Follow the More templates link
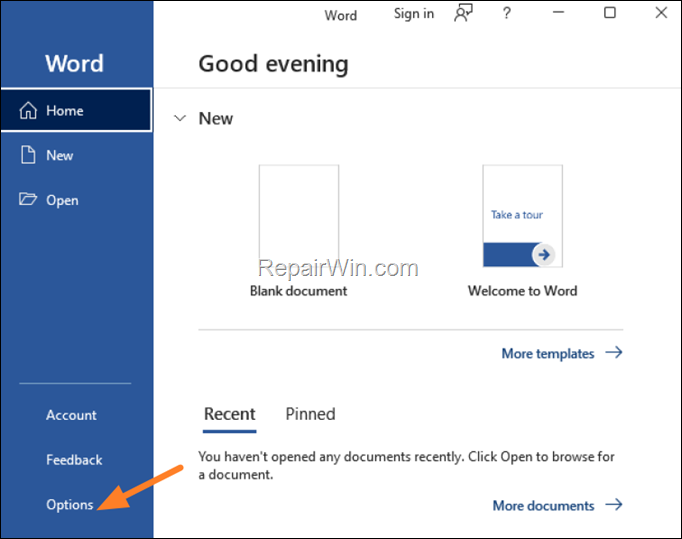Image resolution: width=682 pixels, height=539 pixels. 548,353
